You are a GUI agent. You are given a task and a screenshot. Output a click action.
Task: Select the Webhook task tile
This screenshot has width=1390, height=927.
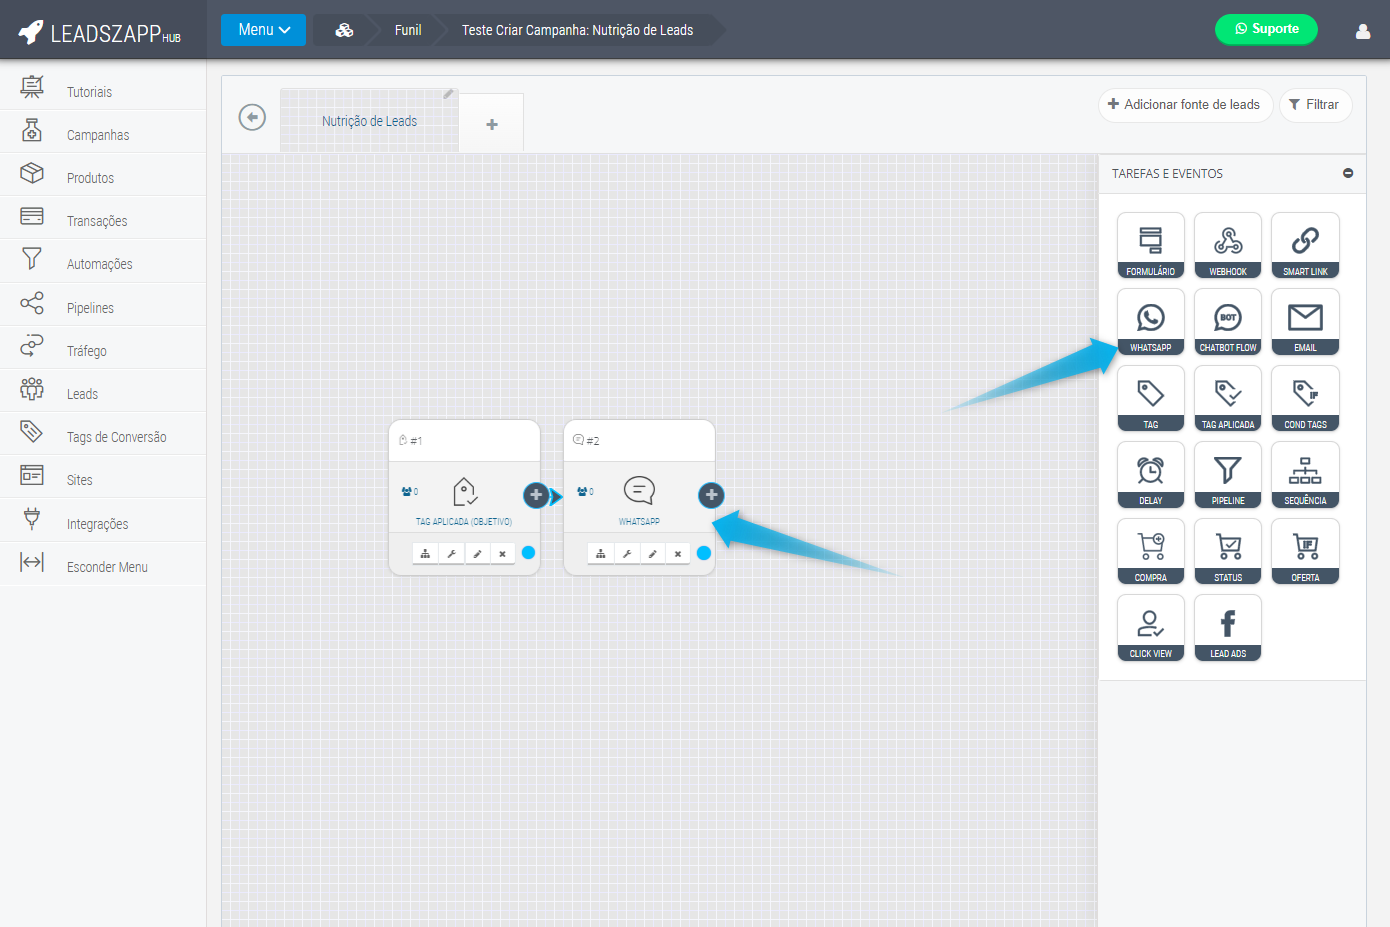(1227, 245)
